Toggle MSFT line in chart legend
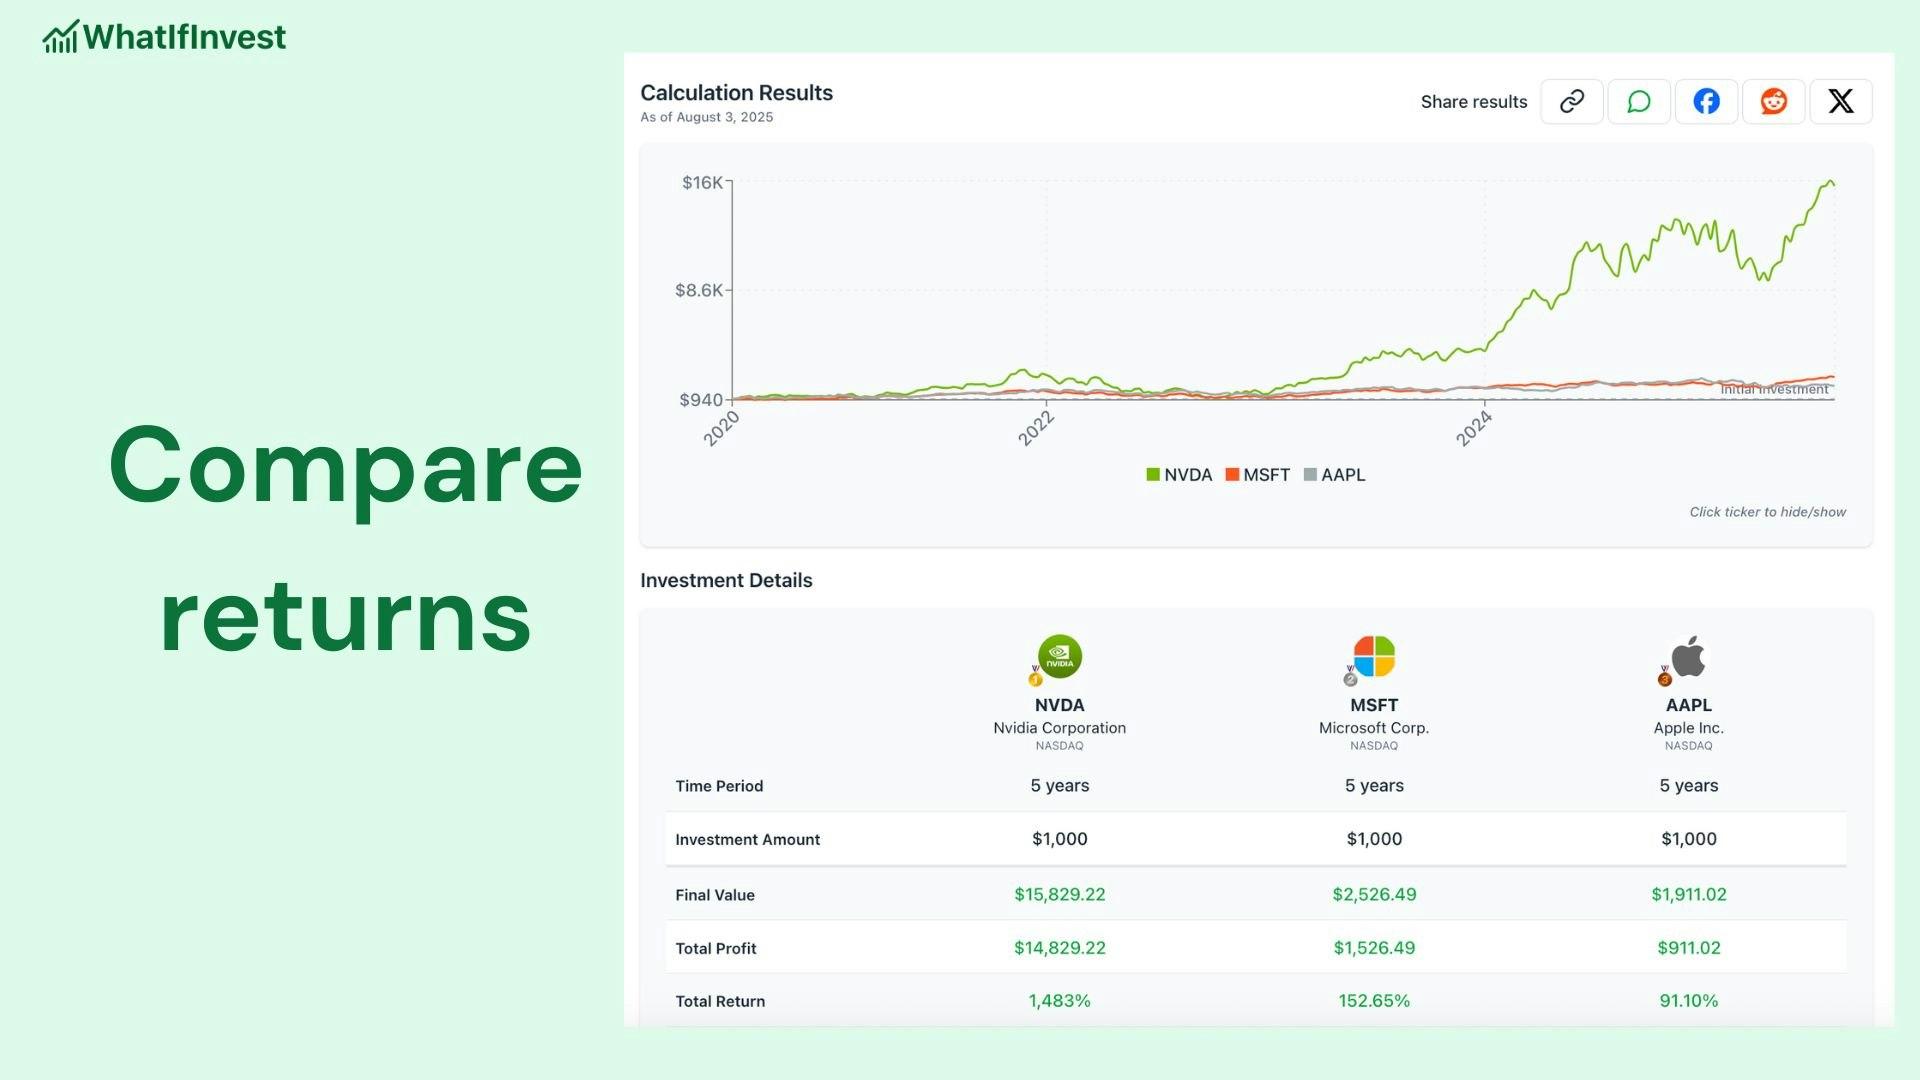This screenshot has height=1080, width=1920. (x=1258, y=475)
